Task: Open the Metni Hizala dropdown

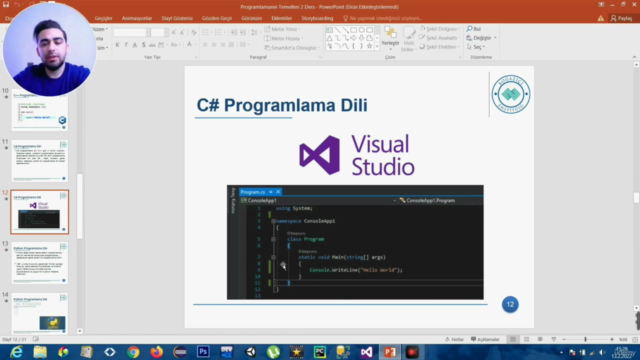Action: pos(284,38)
